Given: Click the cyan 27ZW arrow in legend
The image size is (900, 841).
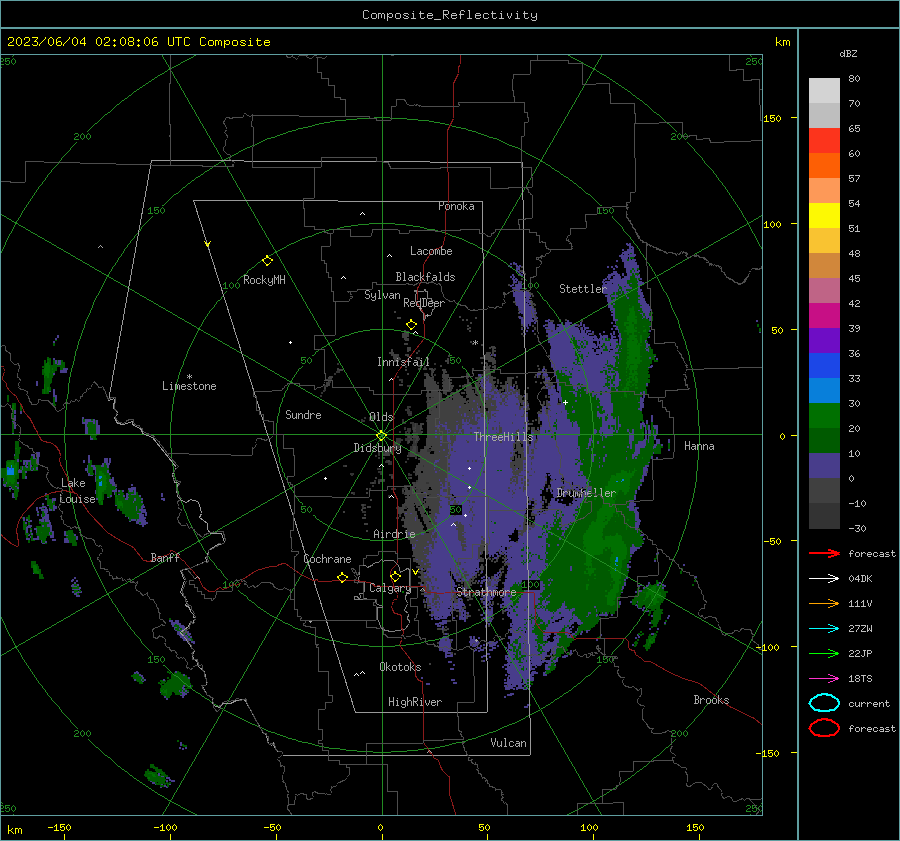Looking at the screenshot, I should [x=824, y=629].
